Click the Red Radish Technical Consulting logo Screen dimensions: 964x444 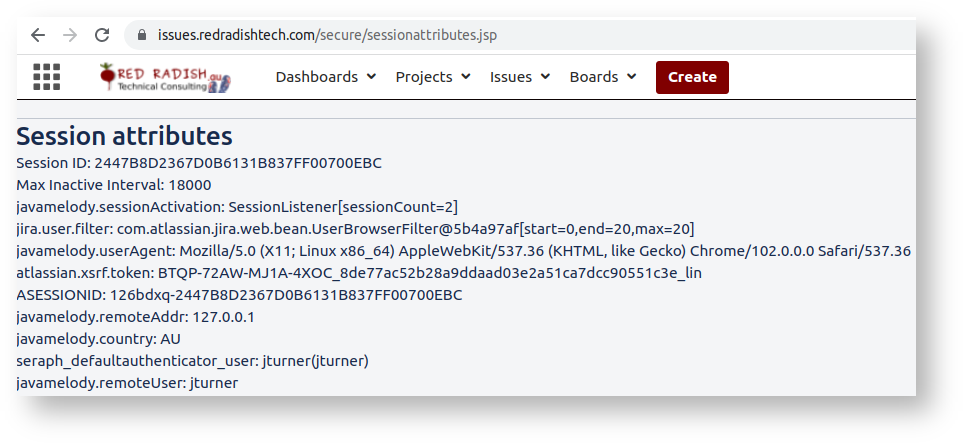pos(165,77)
